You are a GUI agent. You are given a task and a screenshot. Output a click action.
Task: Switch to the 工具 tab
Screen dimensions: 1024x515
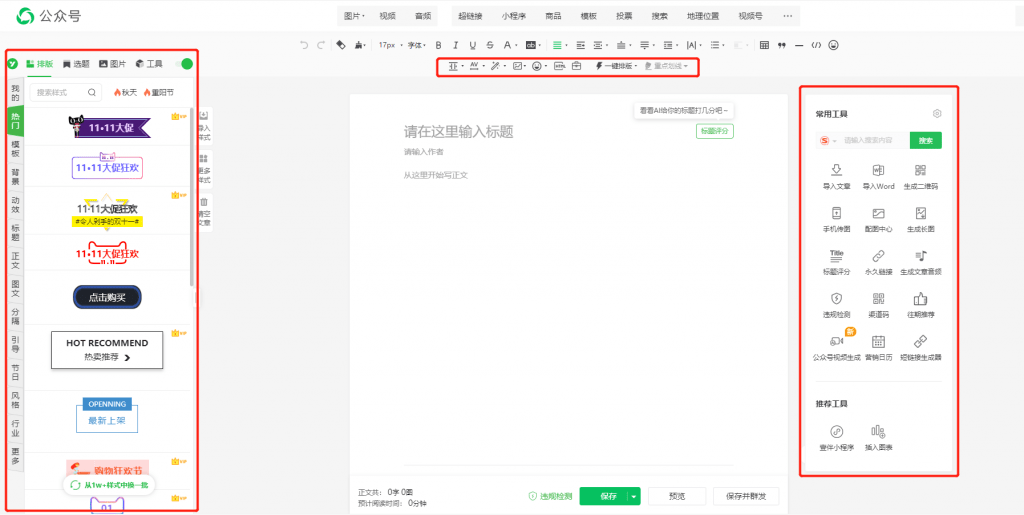point(149,64)
